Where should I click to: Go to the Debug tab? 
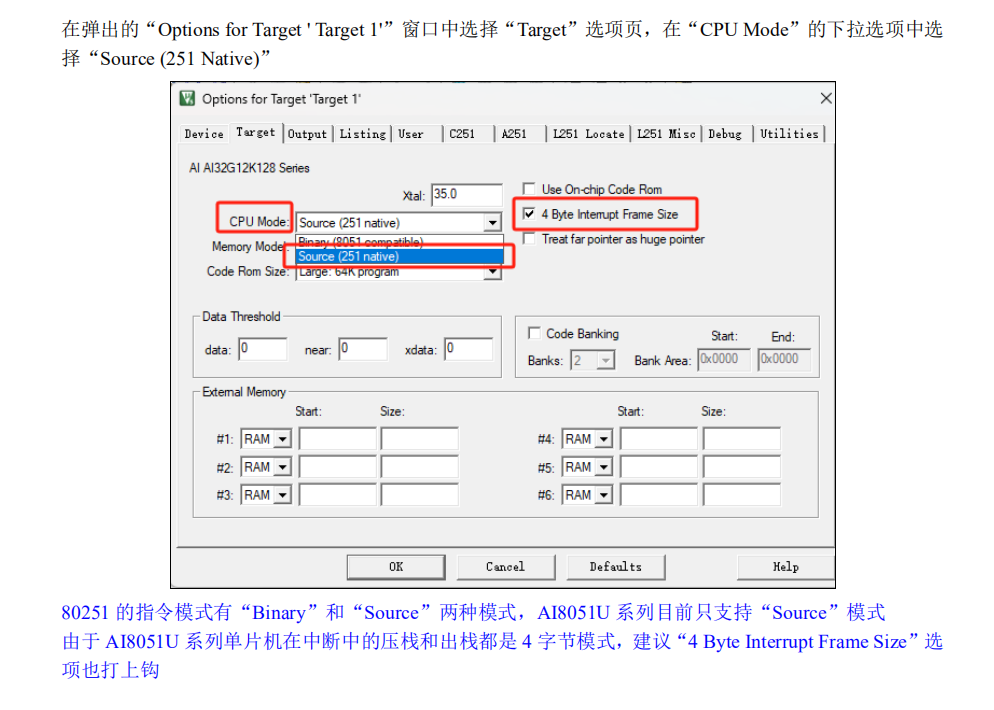coord(725,134)
